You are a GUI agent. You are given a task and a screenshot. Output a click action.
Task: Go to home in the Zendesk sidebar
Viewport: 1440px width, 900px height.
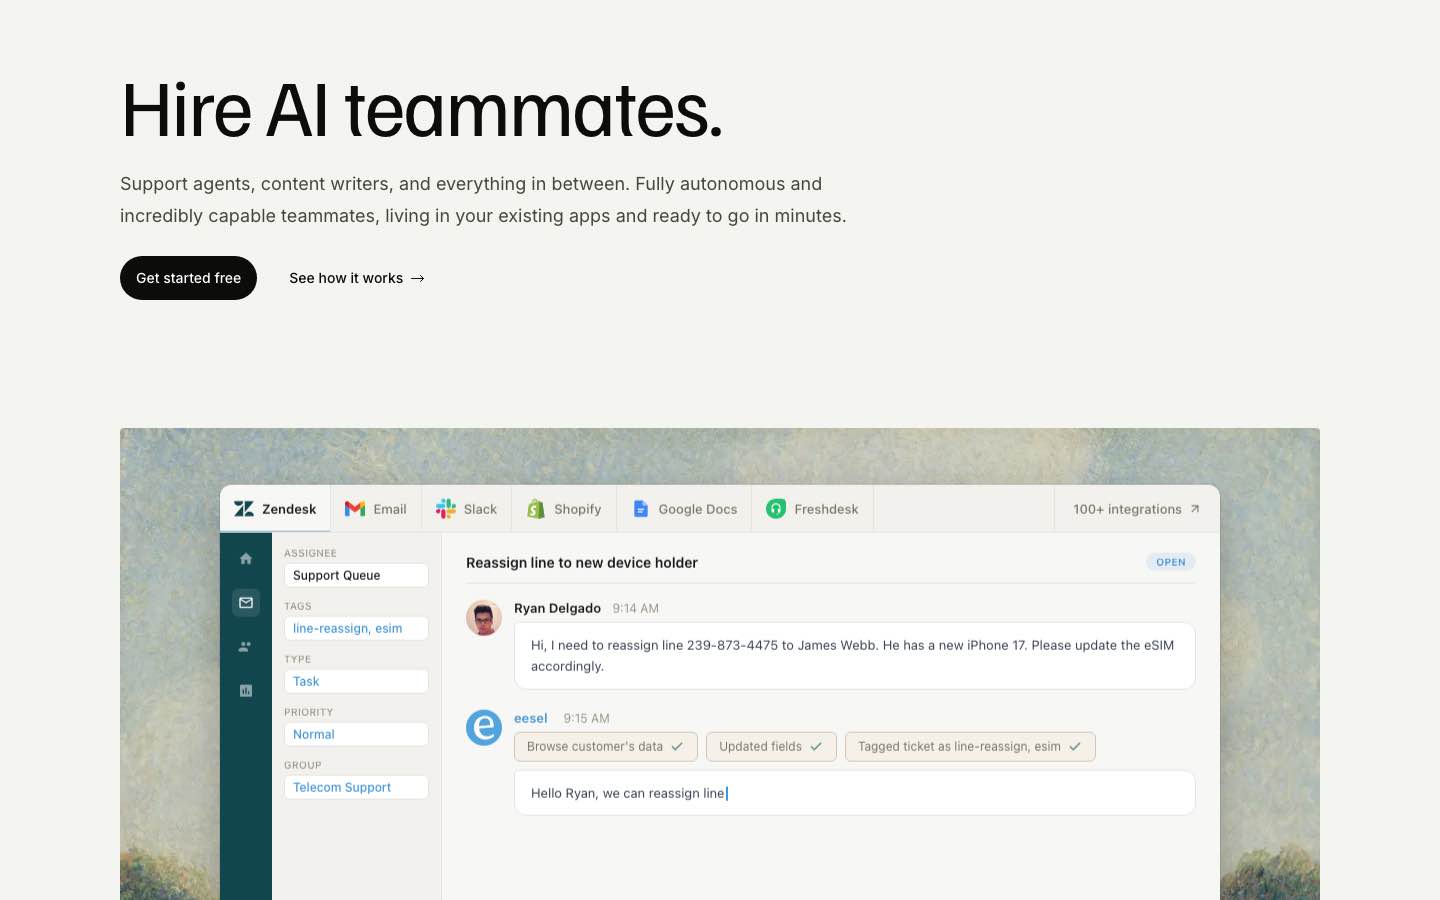point(246,559)
